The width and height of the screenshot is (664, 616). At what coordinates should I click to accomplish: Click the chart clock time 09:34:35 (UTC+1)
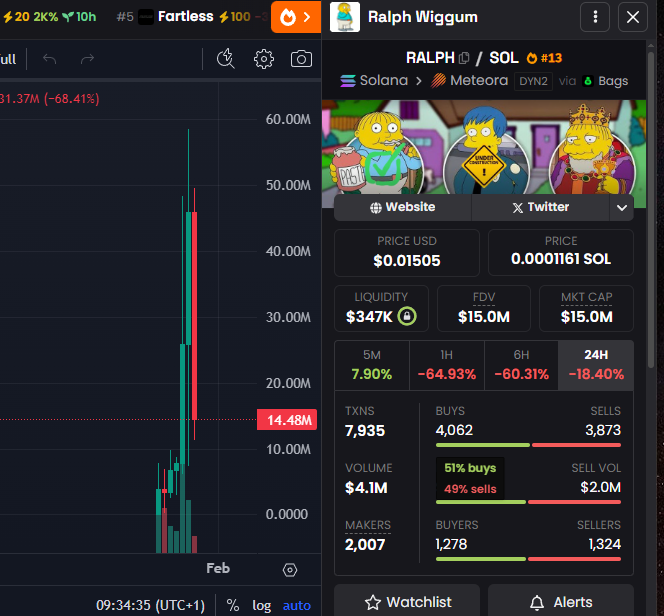[x=150, y=605]
